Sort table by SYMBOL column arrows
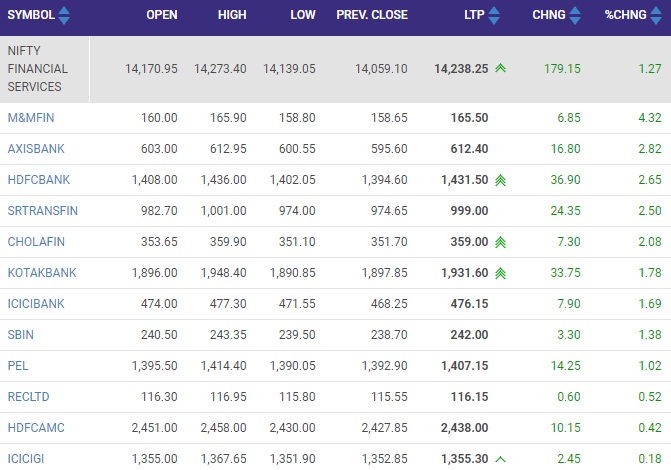The image size is (671, 470). pos(64,15)
